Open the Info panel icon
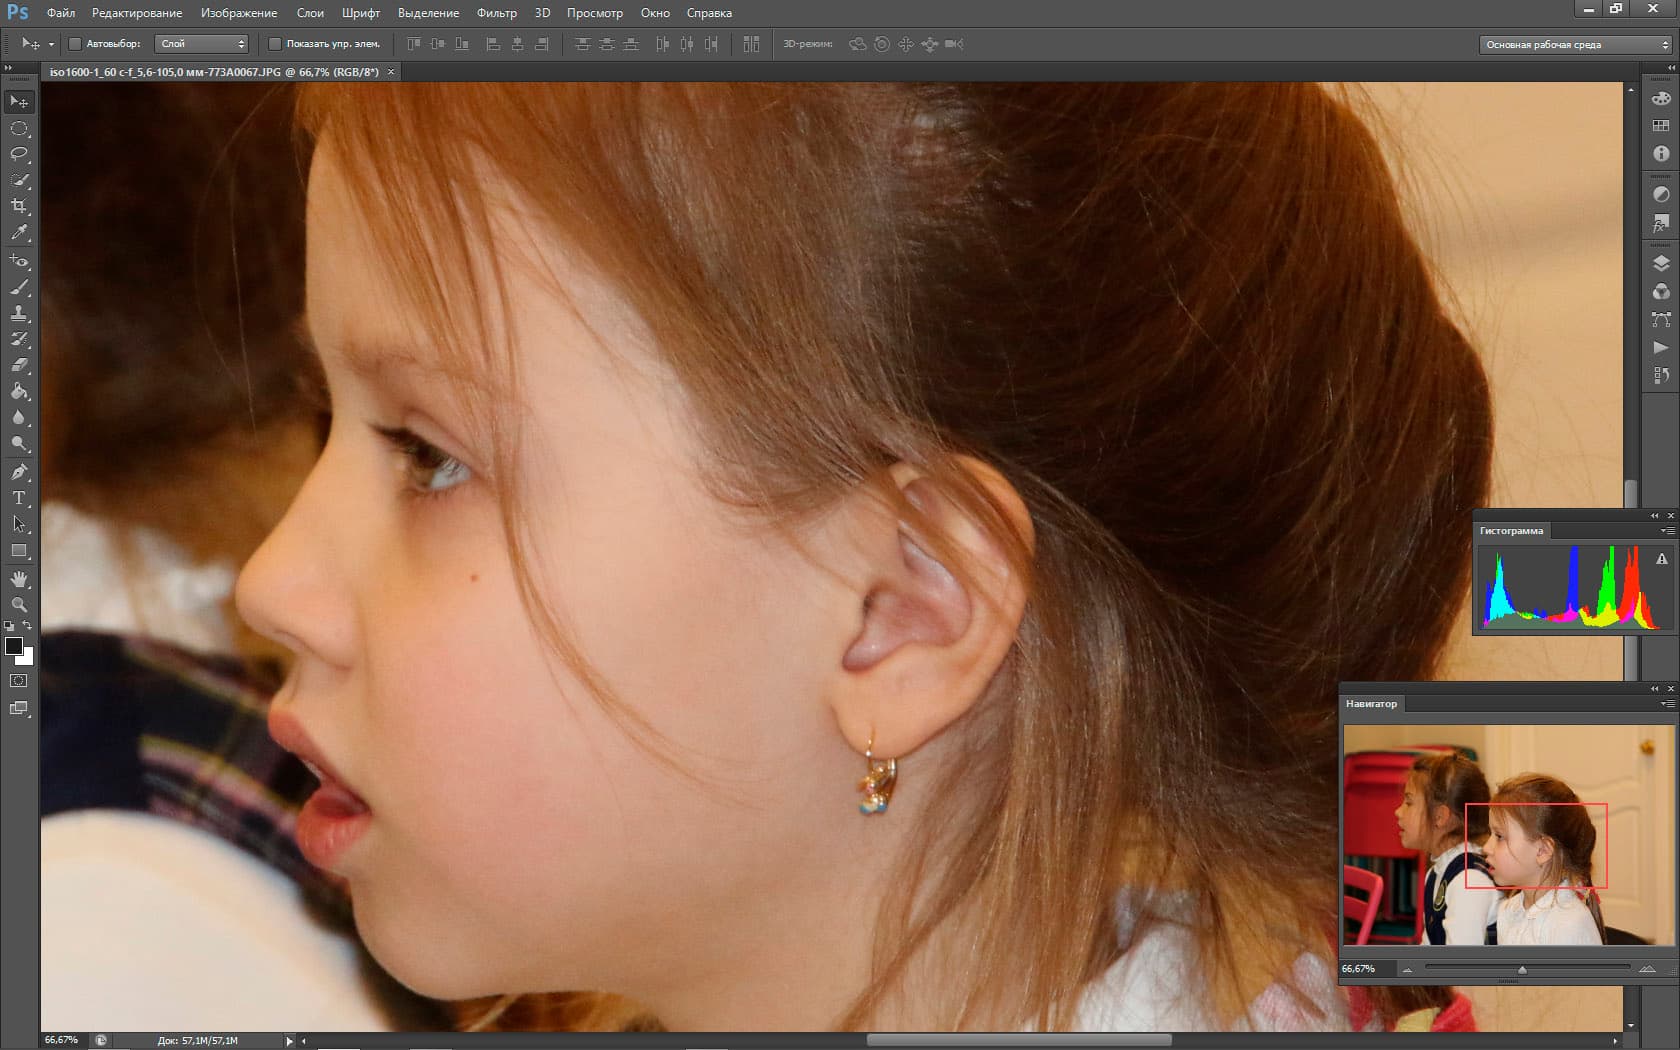Screen dimensions: 1680x1050 pos(1661,154)
